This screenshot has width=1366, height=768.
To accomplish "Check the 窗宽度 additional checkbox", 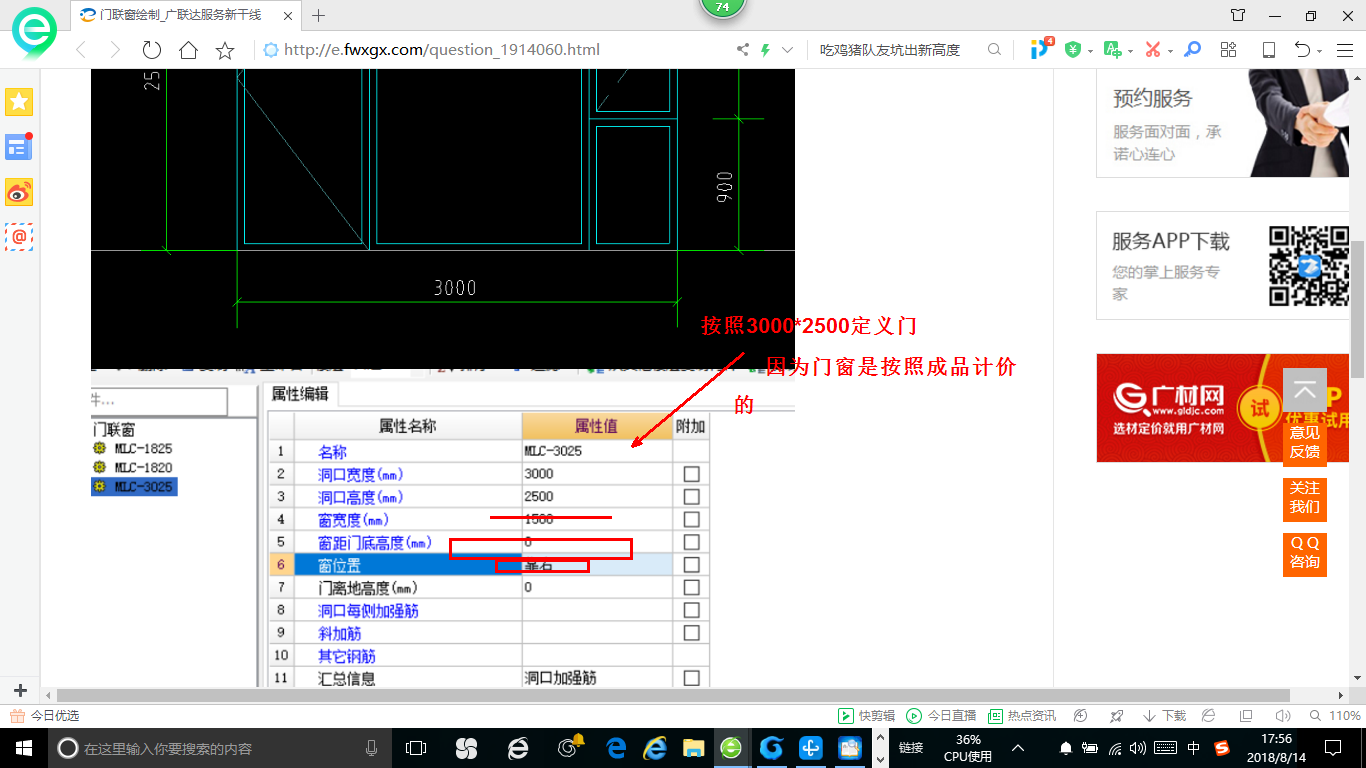I will pos(691,520).
